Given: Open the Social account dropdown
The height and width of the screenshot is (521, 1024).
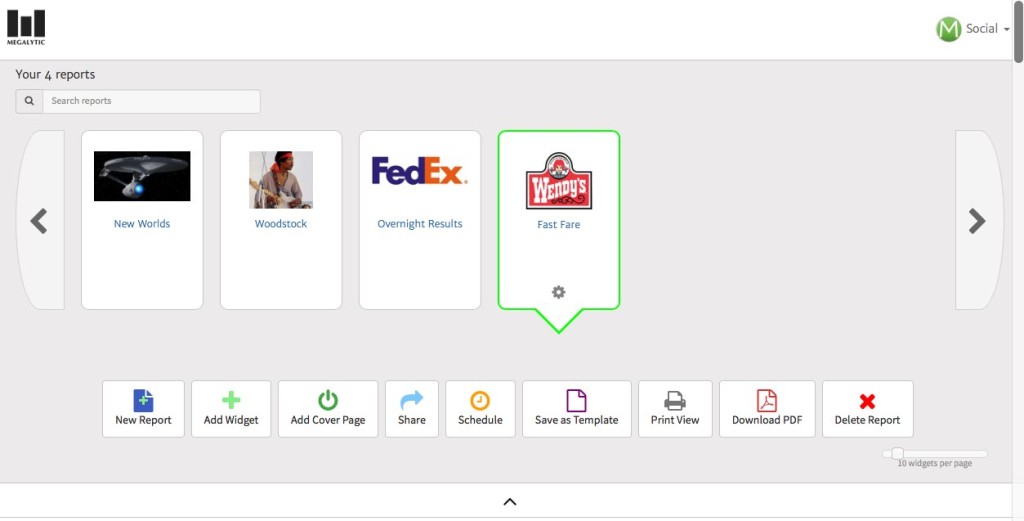Looking at the screenshot, I should point(973,29).
